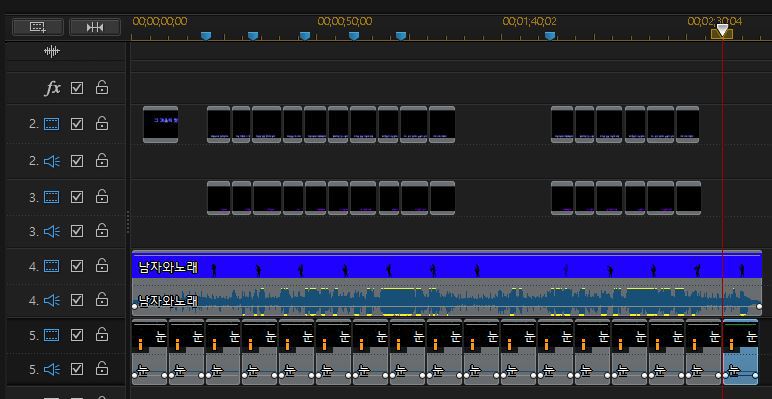Viewport: 772px width, 399px height.
Task: Click the fit timeline width icon button
Action: (95, 27)
